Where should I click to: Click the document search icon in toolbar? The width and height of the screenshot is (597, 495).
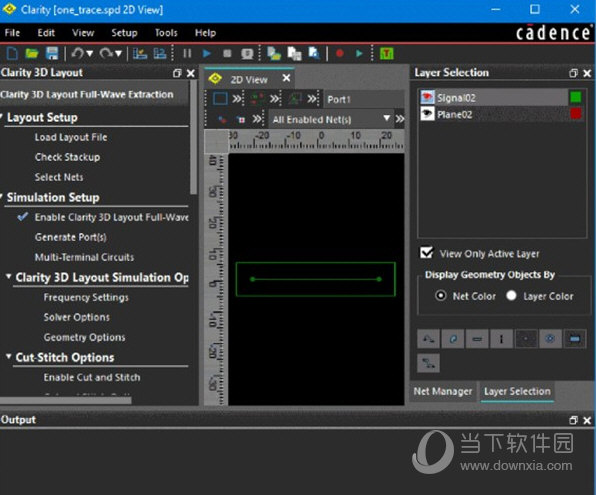(x=314, y=53)
